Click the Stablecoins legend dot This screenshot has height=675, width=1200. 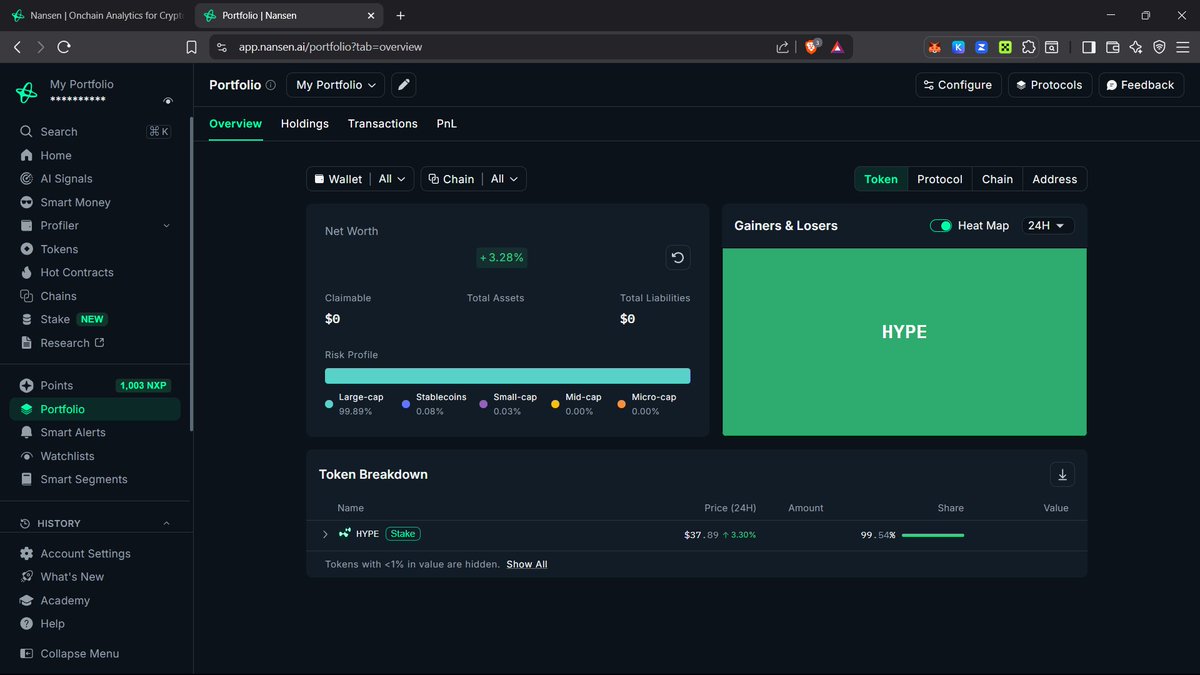pos(406,404)
